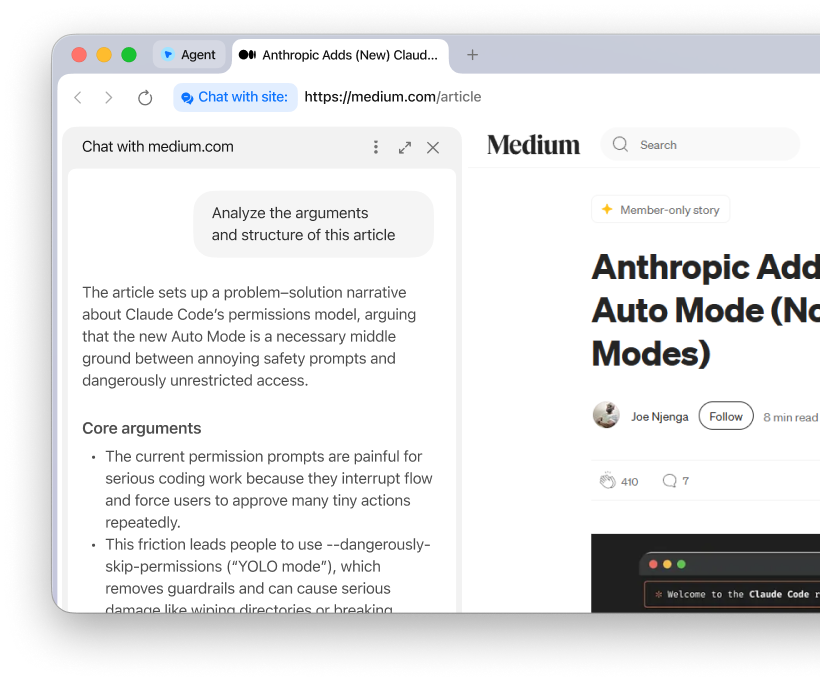The width and height of the screenshot is (820, 682).
Task: Reload the current page
Action: [x=145, y=97]
